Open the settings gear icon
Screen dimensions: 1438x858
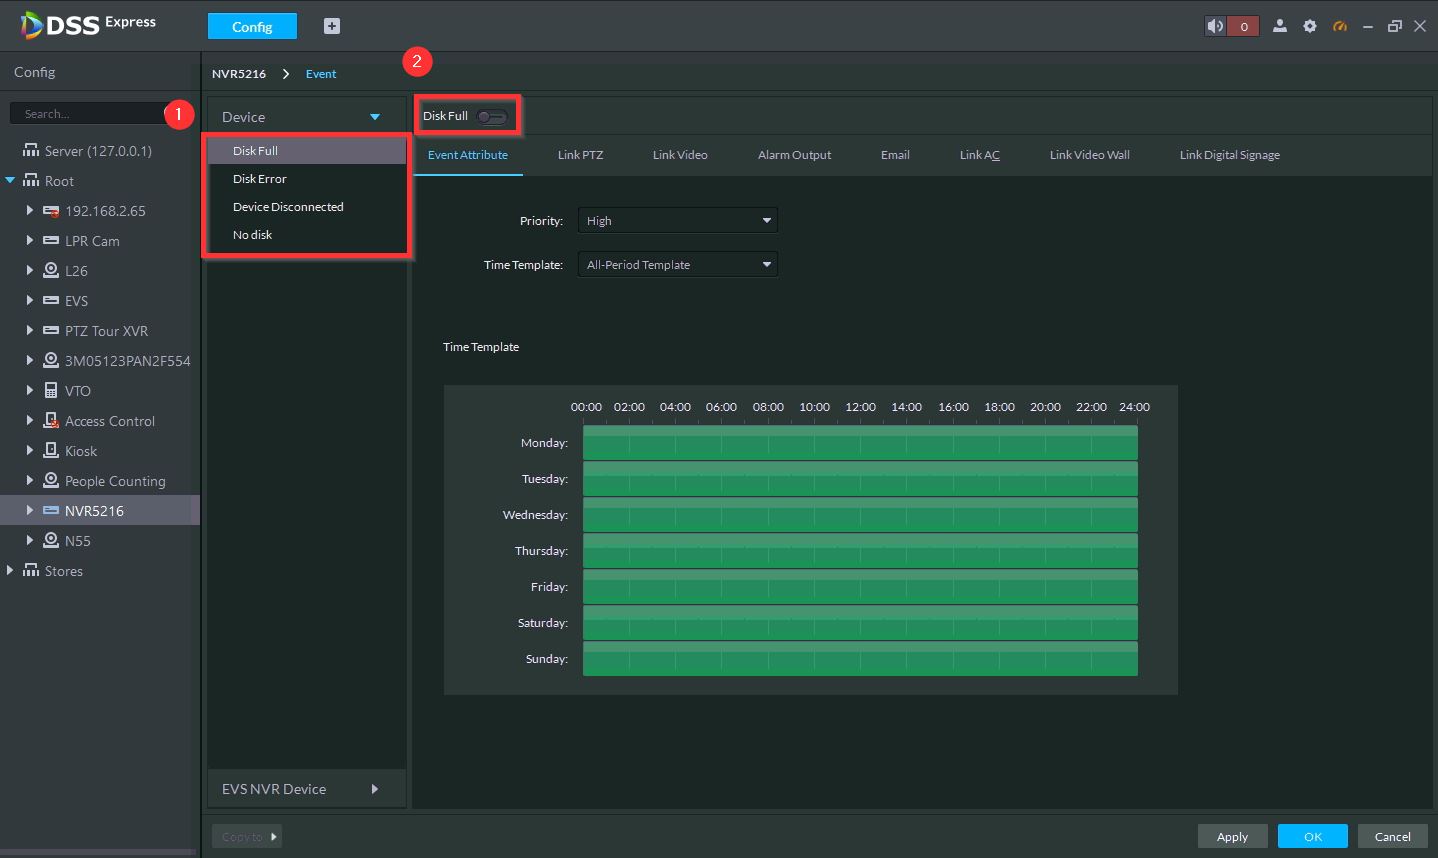click(x=1310, y=26)
